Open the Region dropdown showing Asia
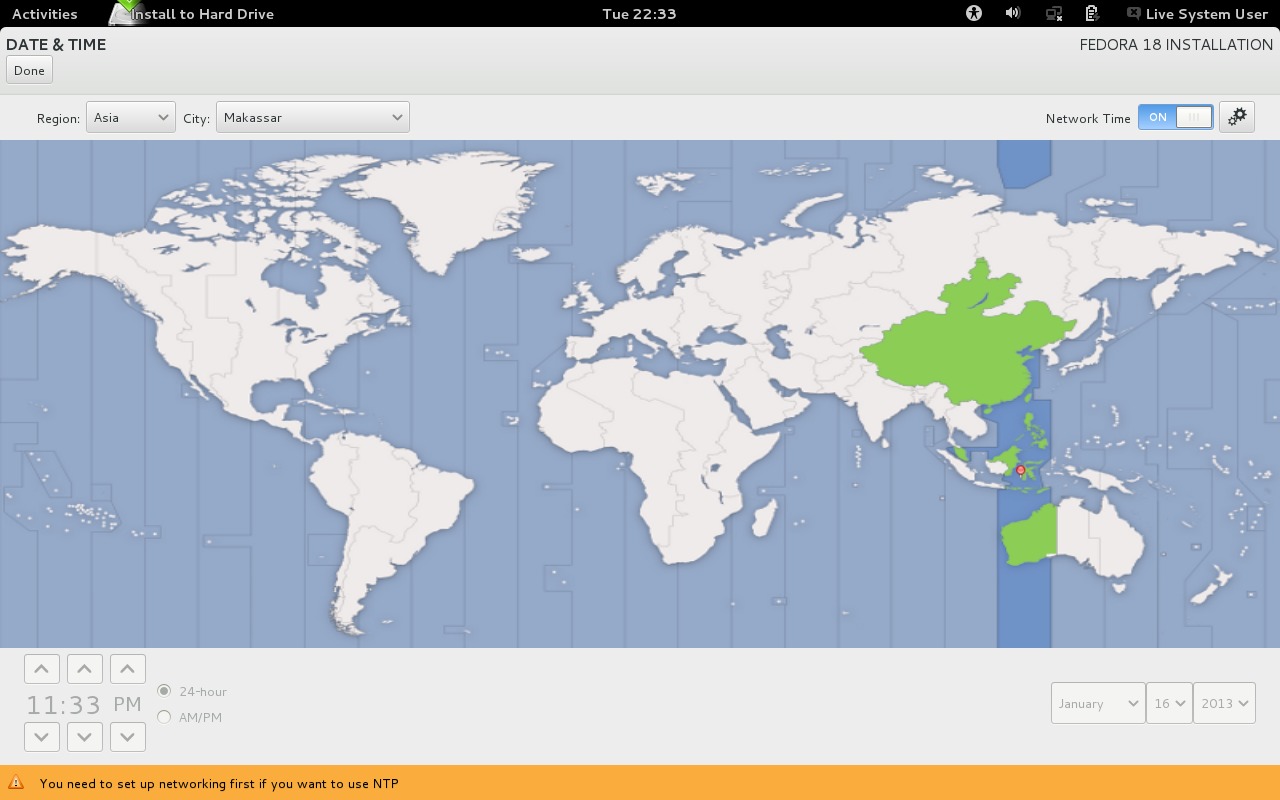Image resolution: width=1280 pixels, height=800 pixels. 131,117
